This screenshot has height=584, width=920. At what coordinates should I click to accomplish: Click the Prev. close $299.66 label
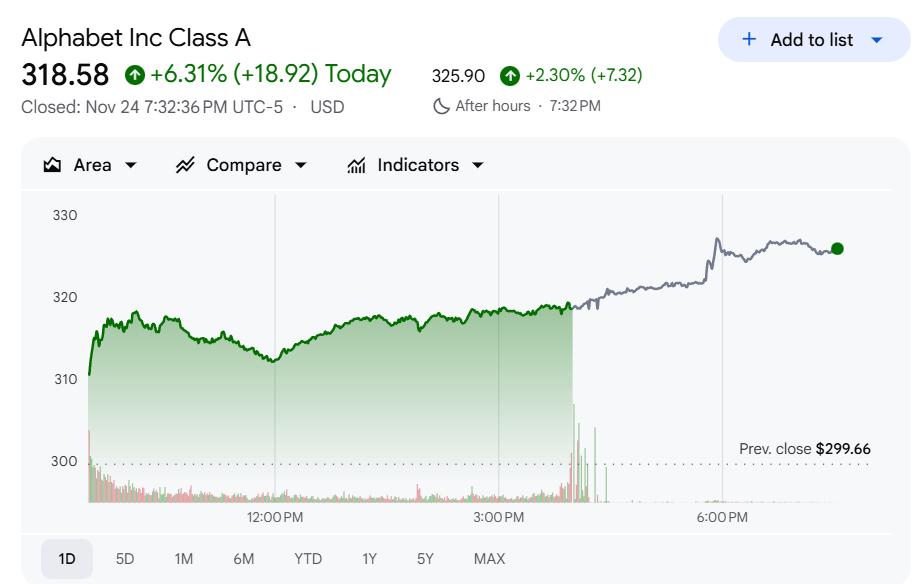[804, 449]
